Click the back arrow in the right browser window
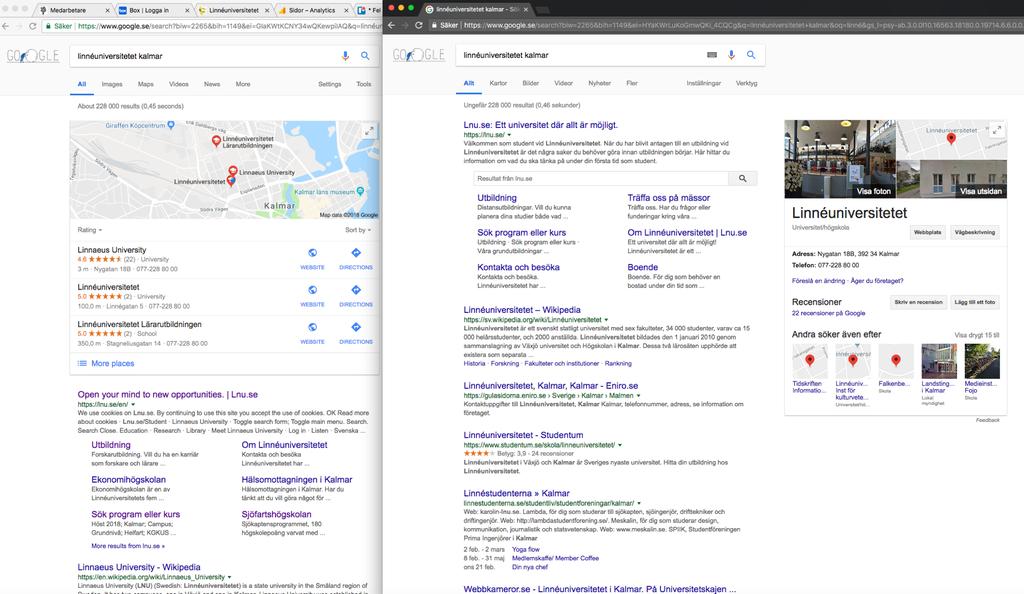The image size is (1024, 594). point(391,25)
